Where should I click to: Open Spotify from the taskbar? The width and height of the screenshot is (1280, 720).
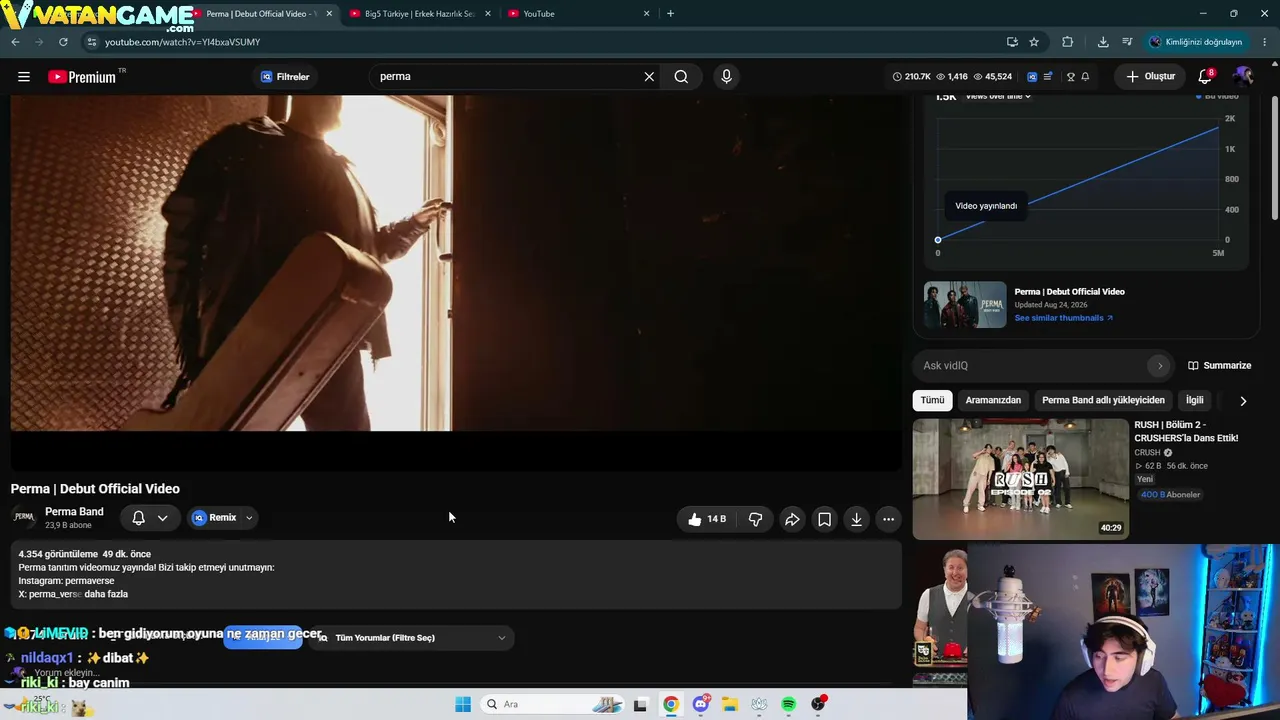pos(789,704)
